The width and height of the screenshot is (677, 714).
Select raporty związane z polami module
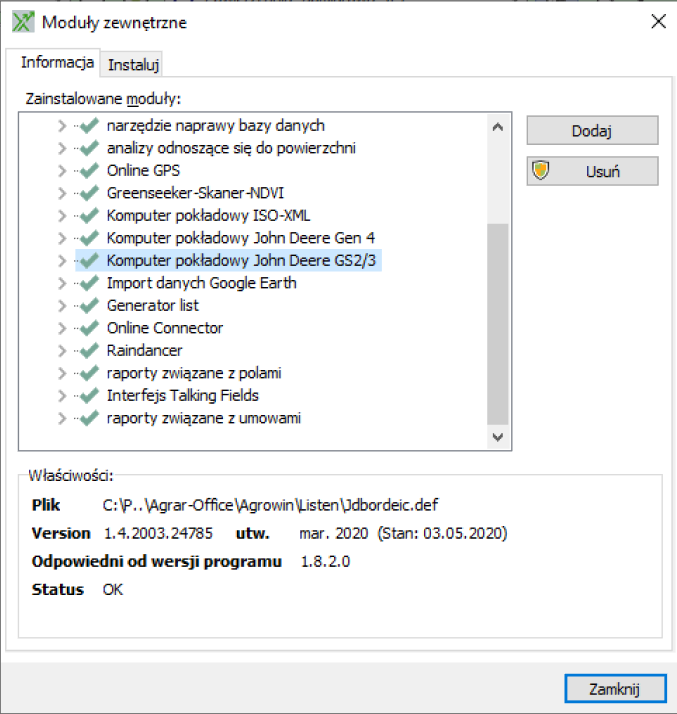coord(194,373)
